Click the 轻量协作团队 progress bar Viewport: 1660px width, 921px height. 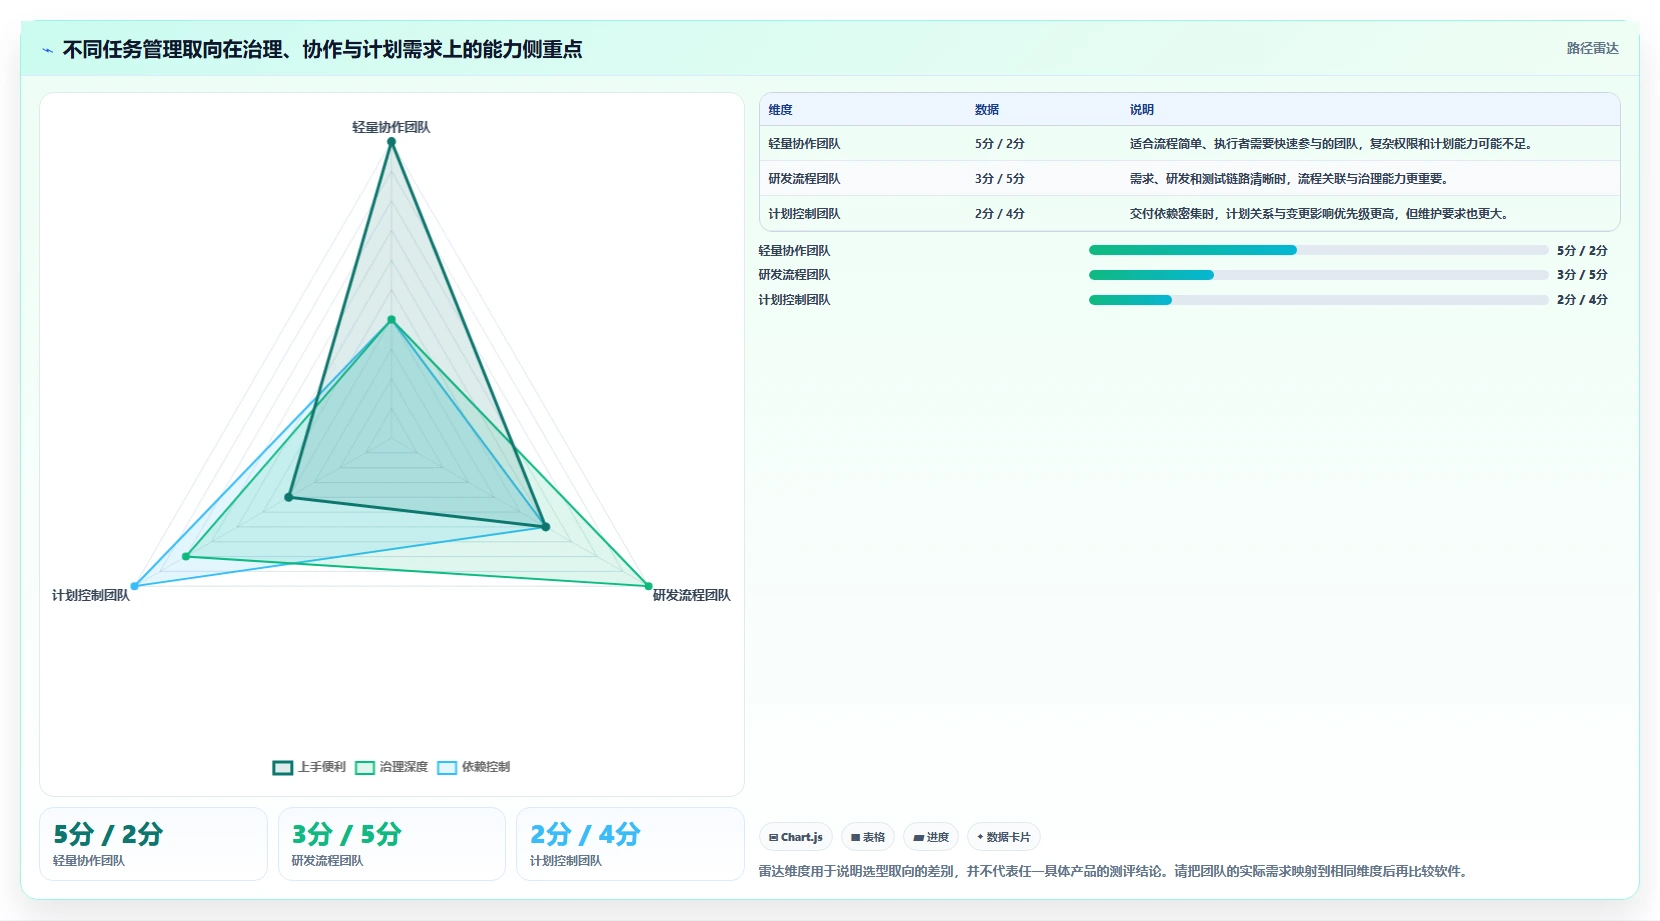(x=1318, y=250)
